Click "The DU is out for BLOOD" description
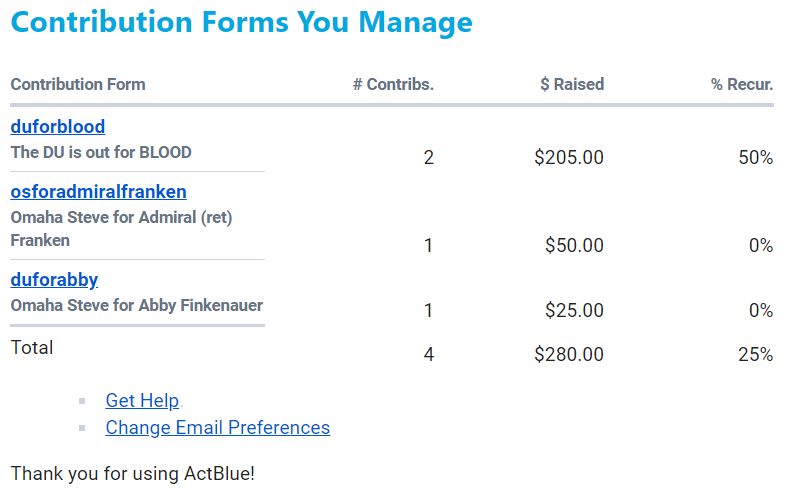 tap(101, 153)
